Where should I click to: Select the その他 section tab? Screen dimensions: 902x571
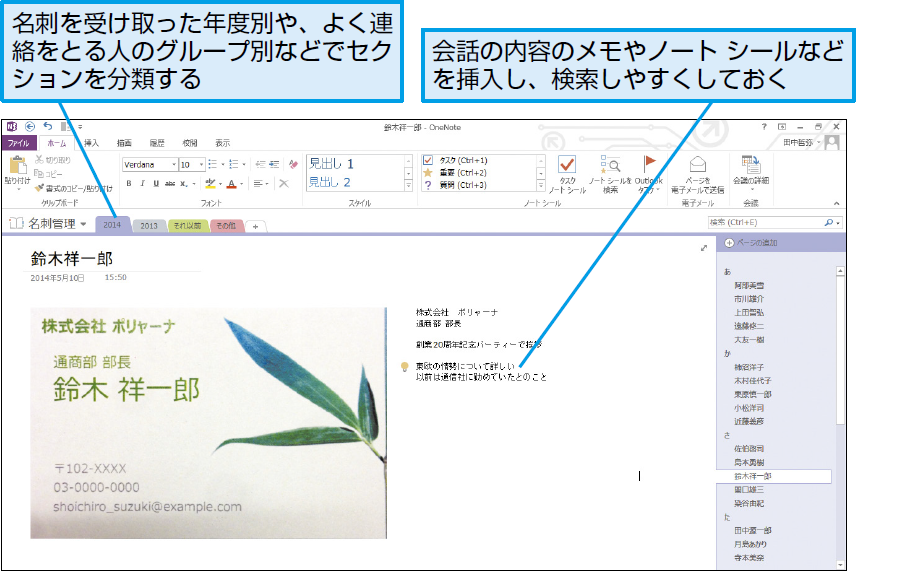(x=226, y=225)
